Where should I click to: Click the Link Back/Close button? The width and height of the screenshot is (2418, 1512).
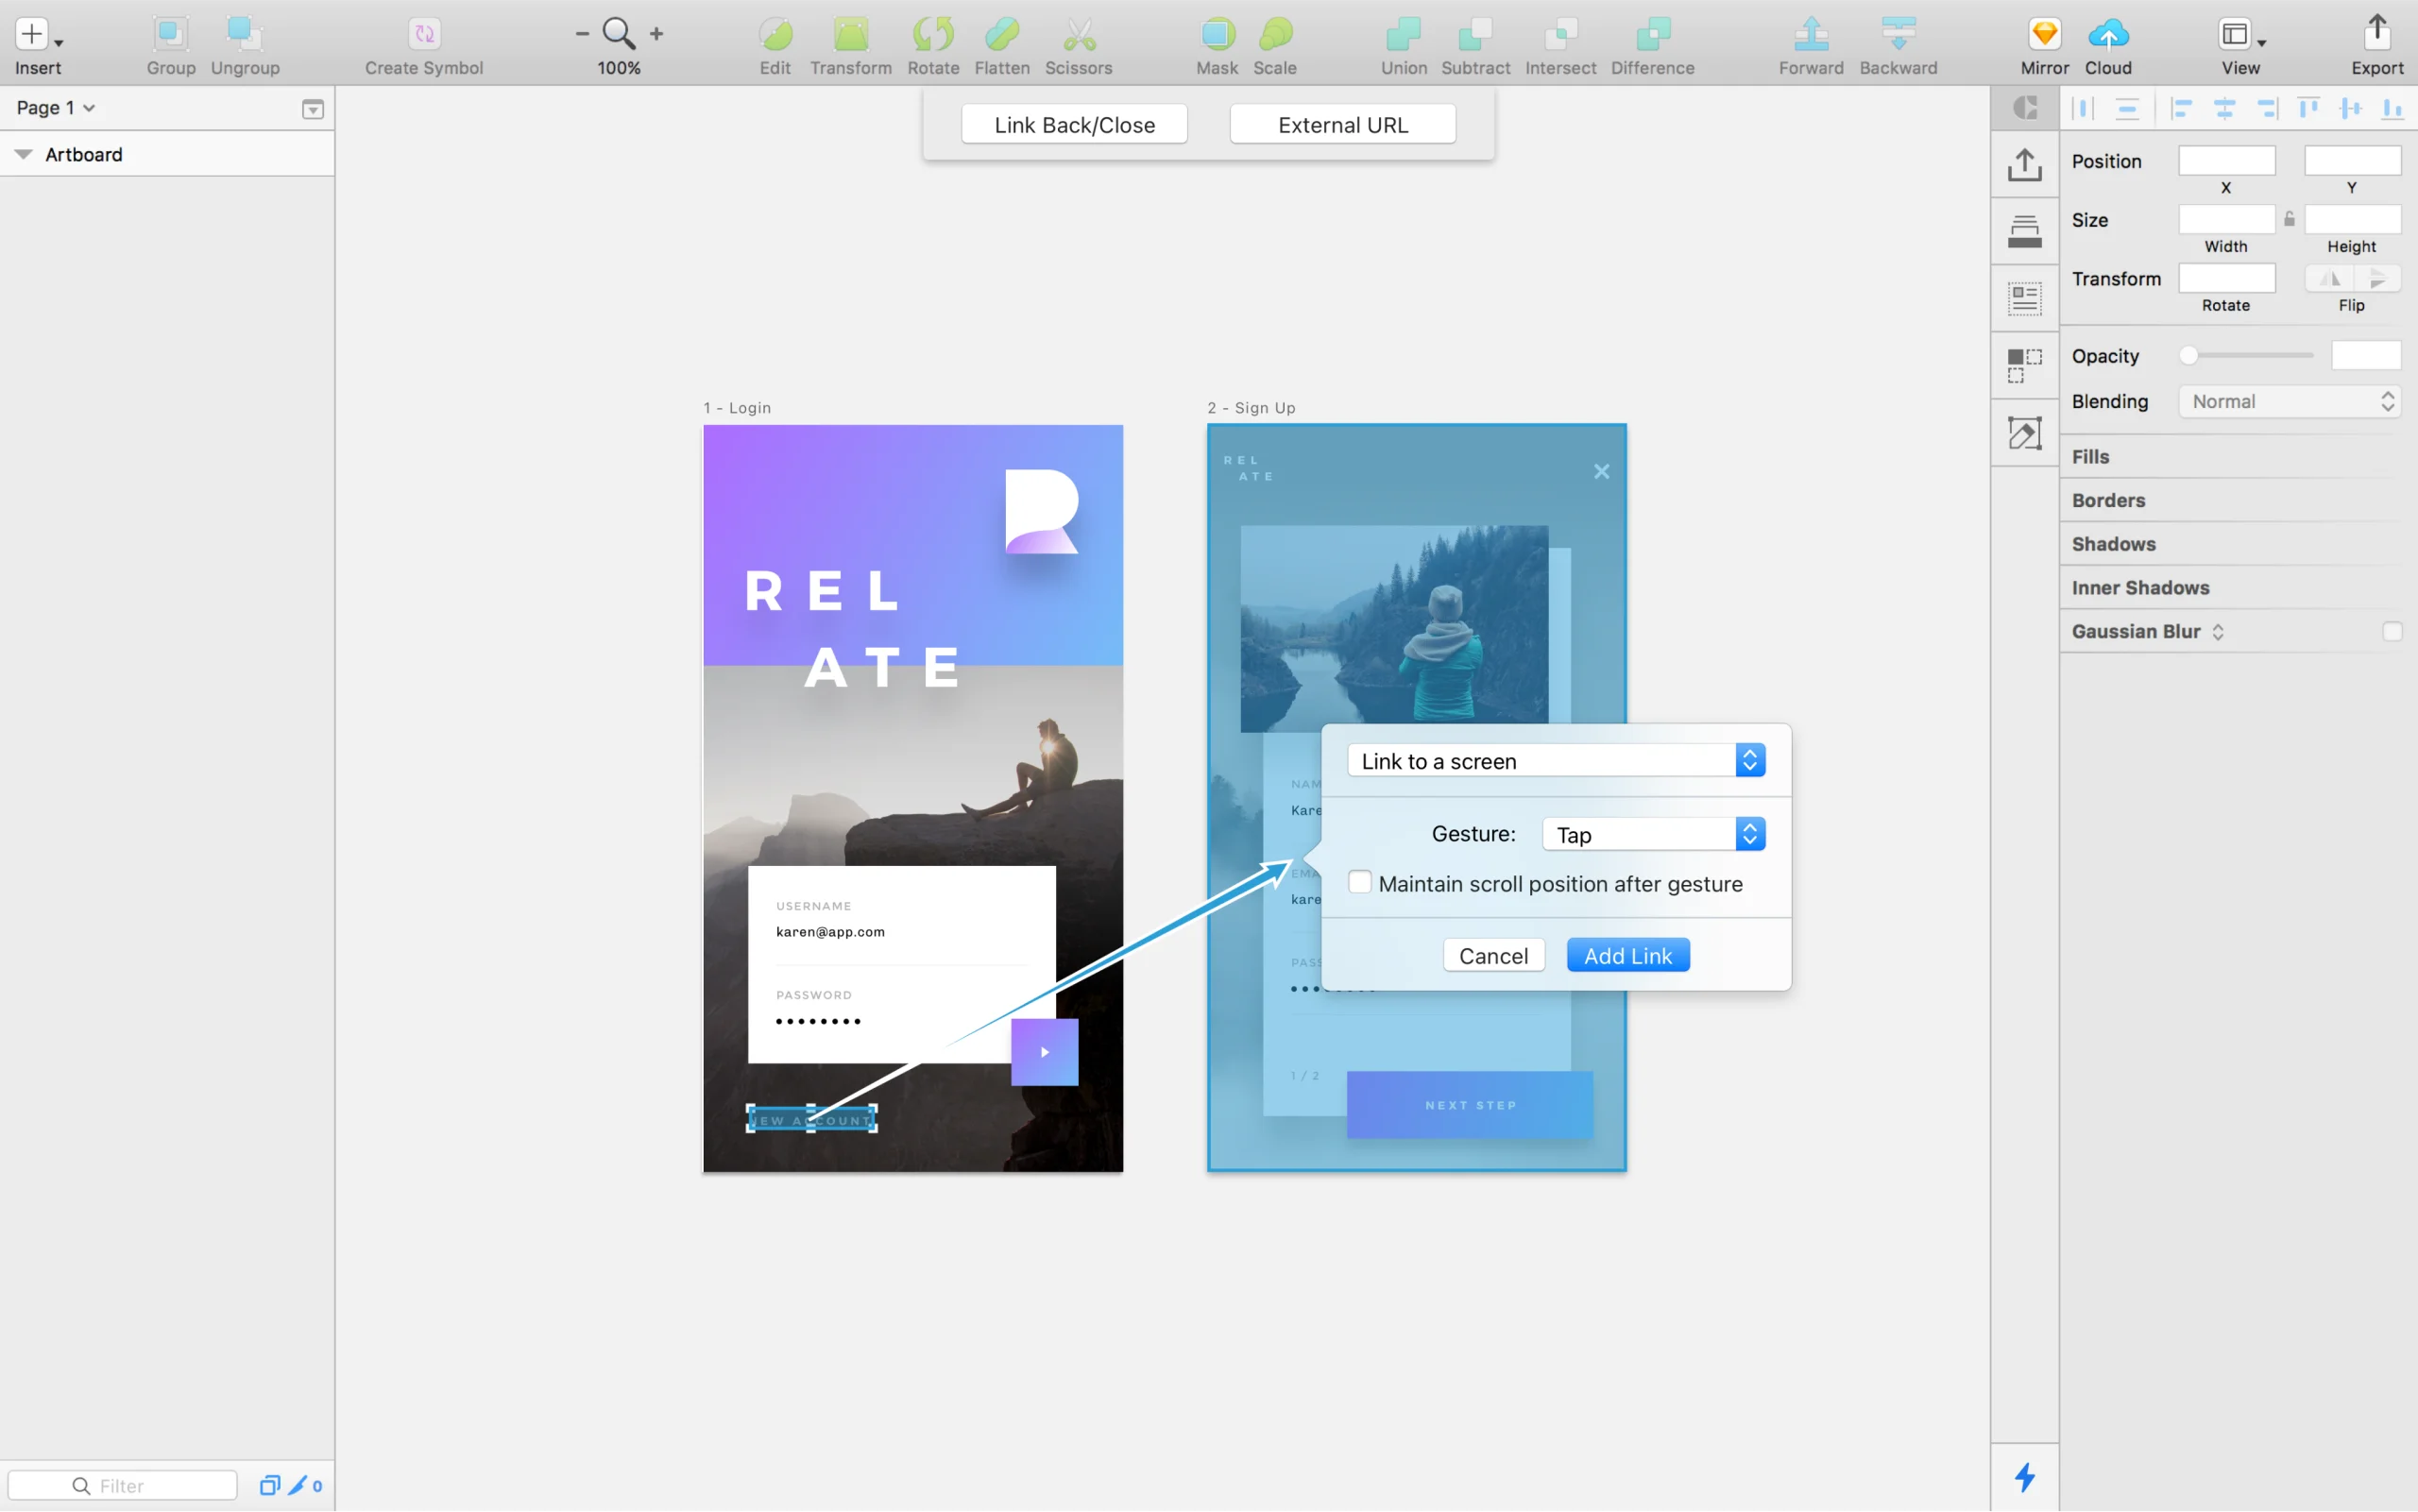click(x=1074, y=125)
